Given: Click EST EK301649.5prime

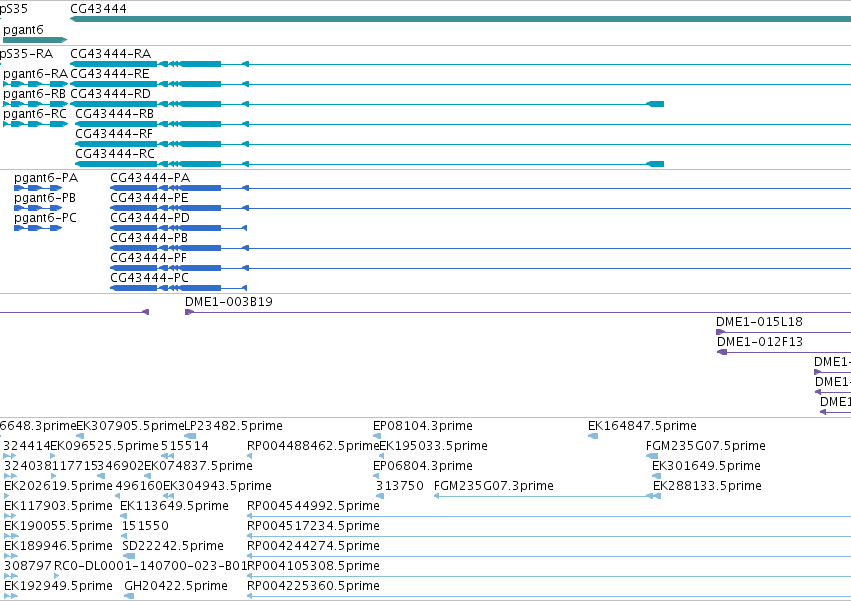Looking at the screenshot, I should [x=707, y=466].
